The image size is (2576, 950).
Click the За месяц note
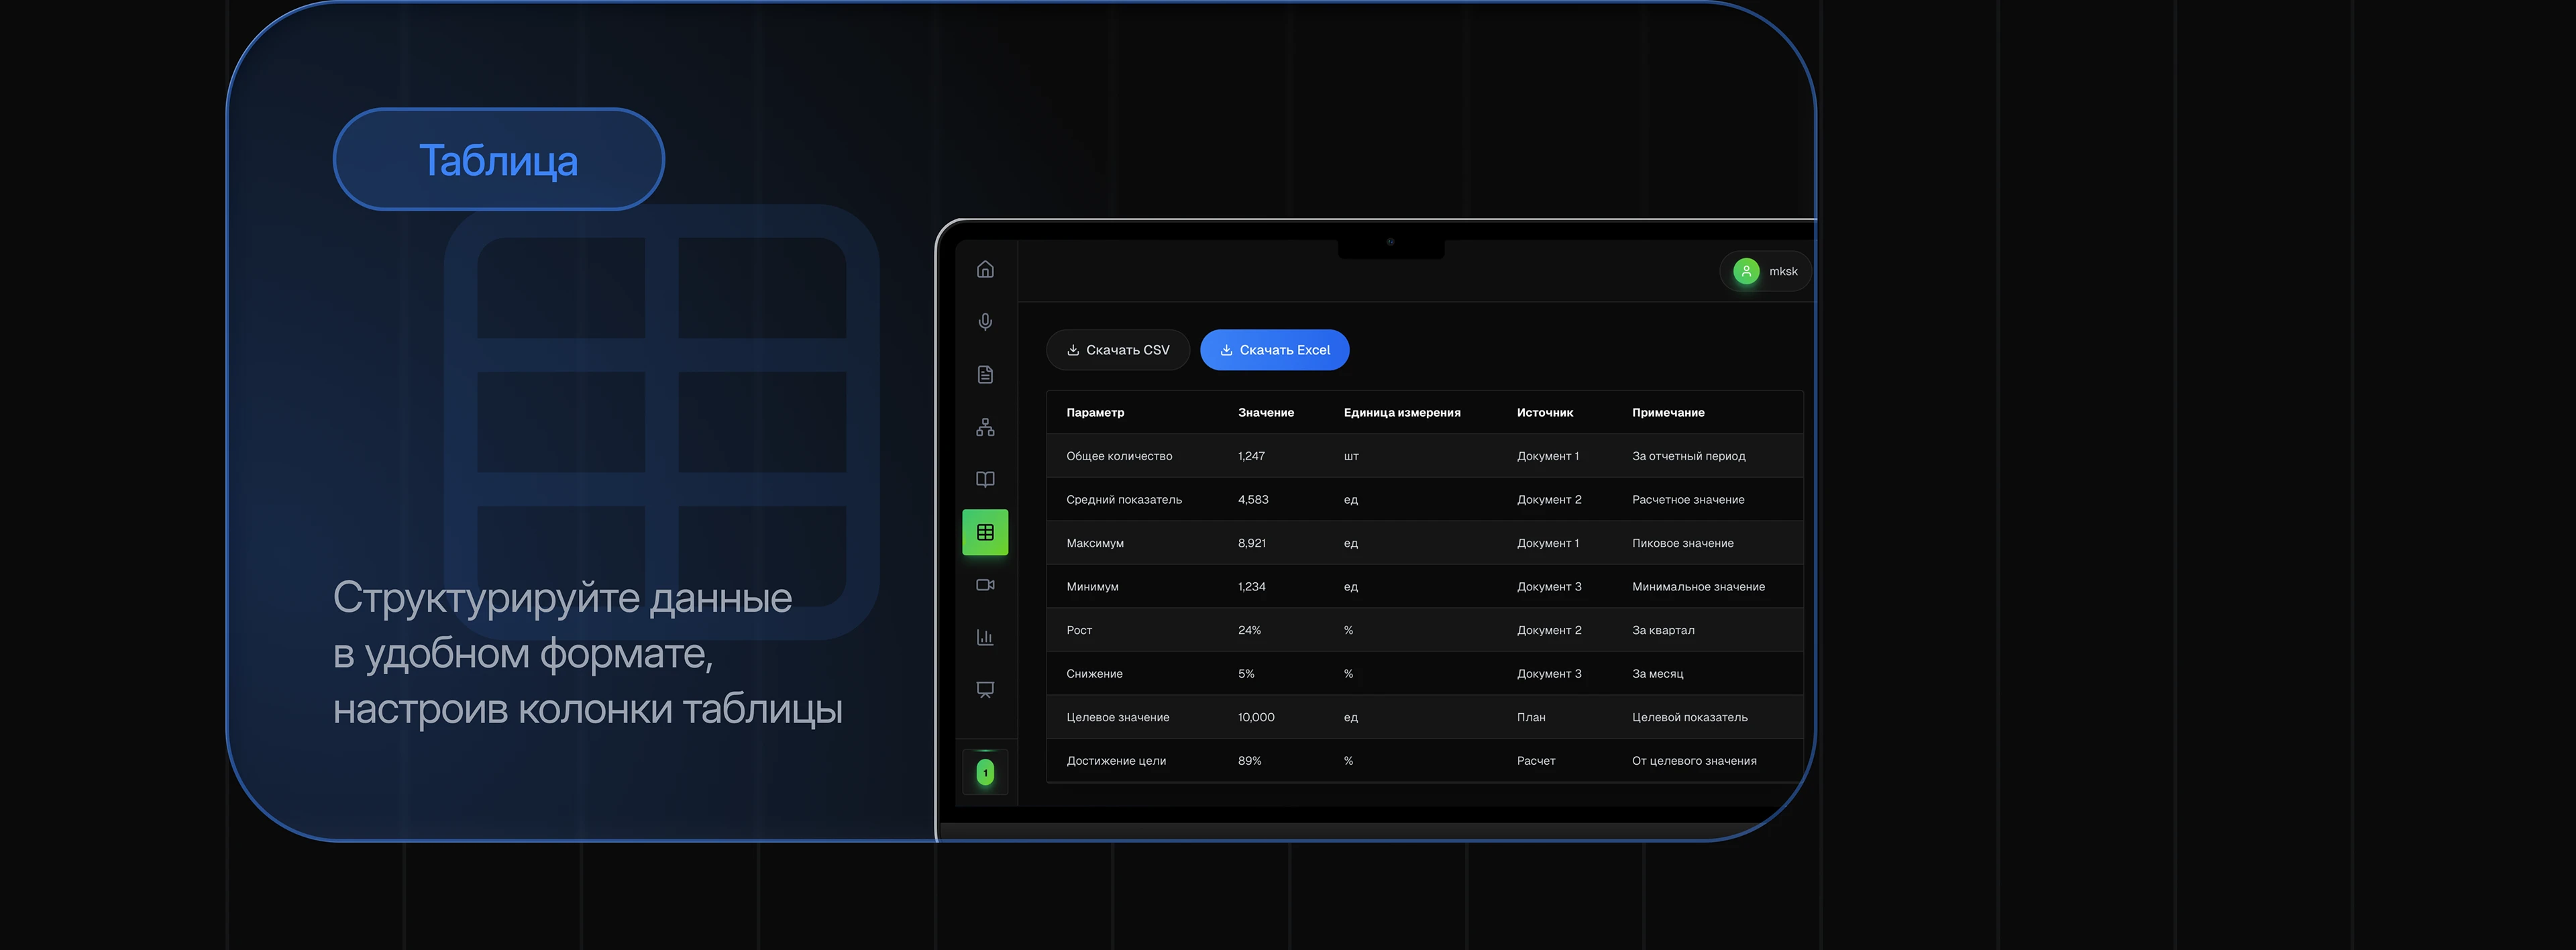pos(1657,673)
